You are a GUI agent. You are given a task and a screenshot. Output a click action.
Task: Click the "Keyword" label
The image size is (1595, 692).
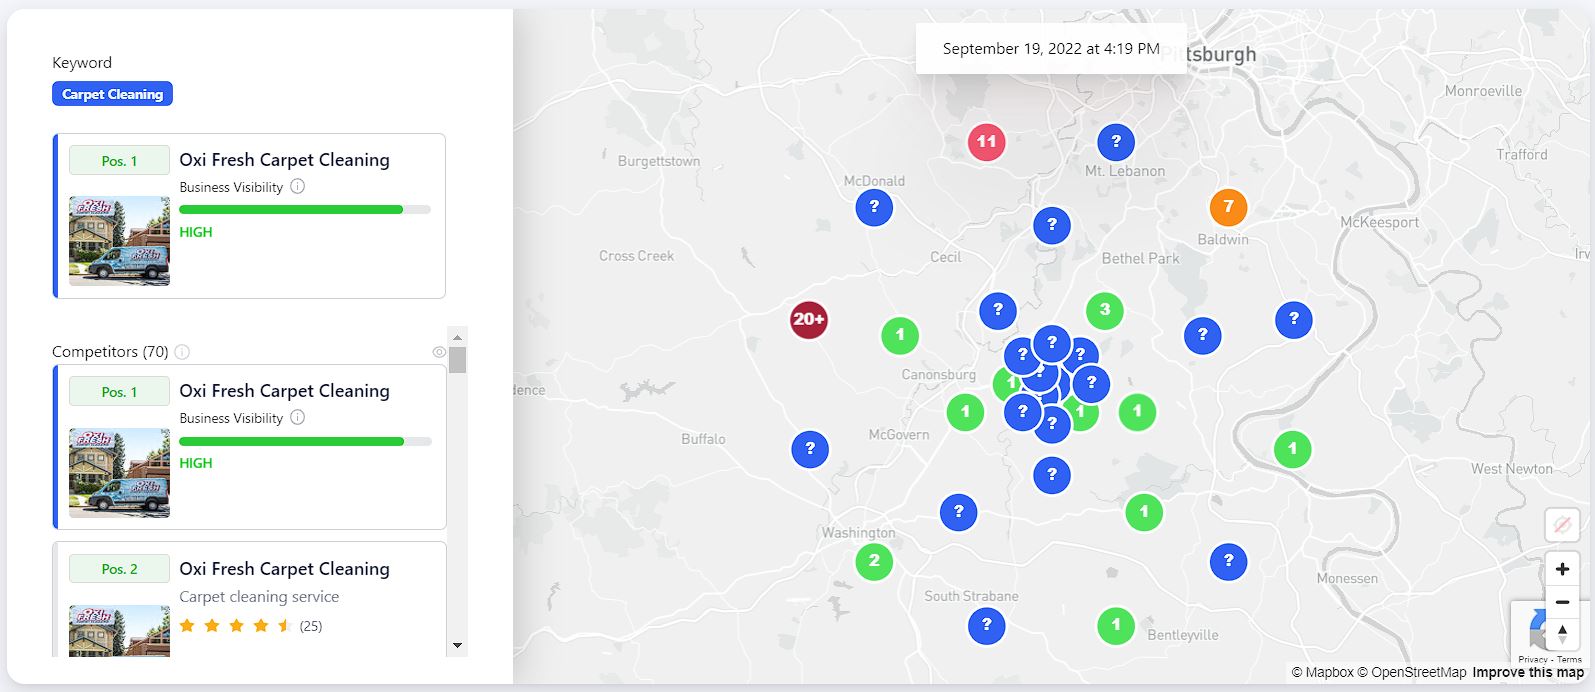(x=82, y=63)
